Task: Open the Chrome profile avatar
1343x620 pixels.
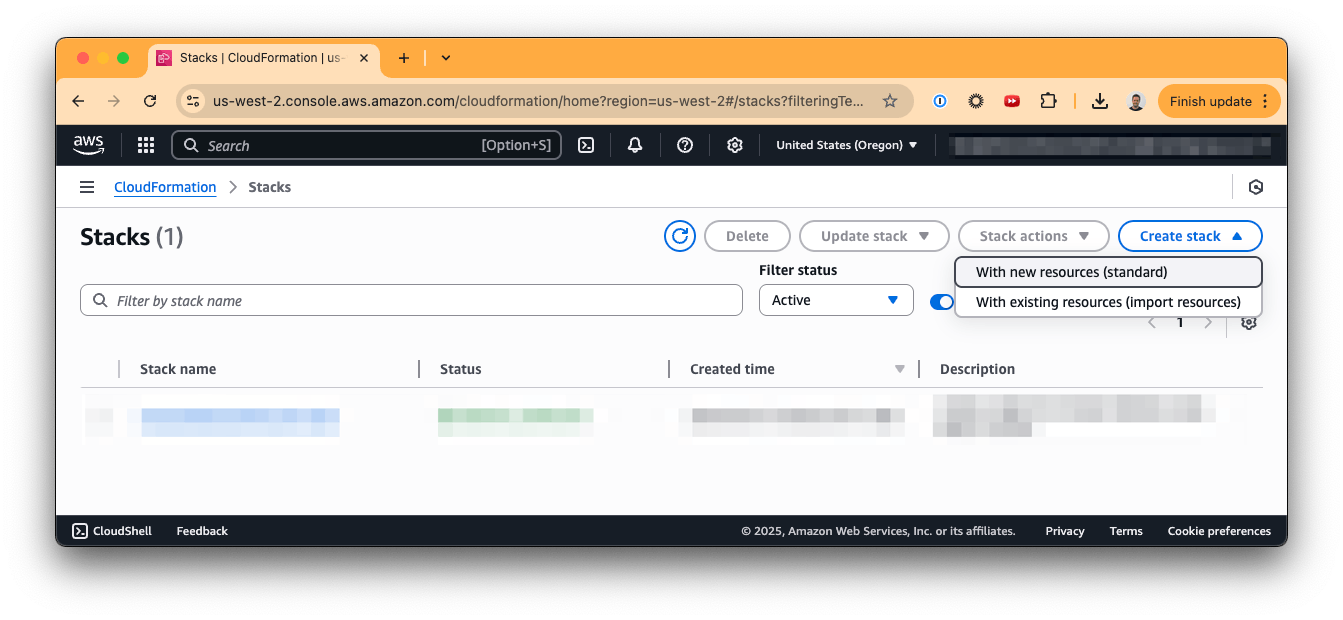Action: pos(1135,101)
